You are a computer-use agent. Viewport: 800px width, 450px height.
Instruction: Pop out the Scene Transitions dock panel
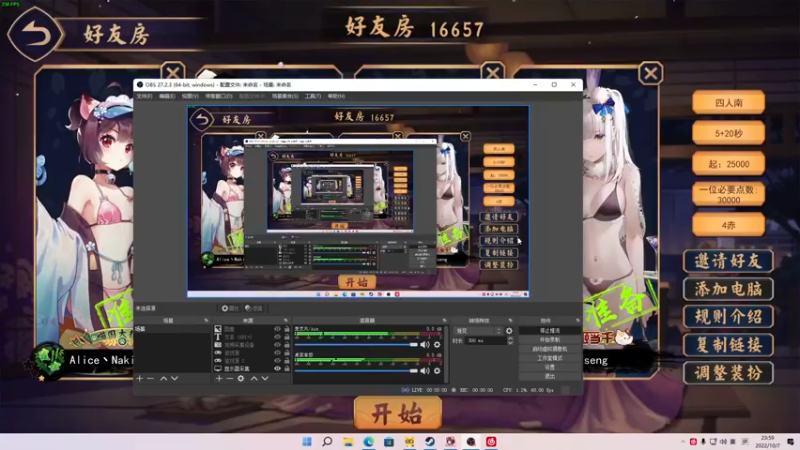pyautogui.click(x=510, y=320)
